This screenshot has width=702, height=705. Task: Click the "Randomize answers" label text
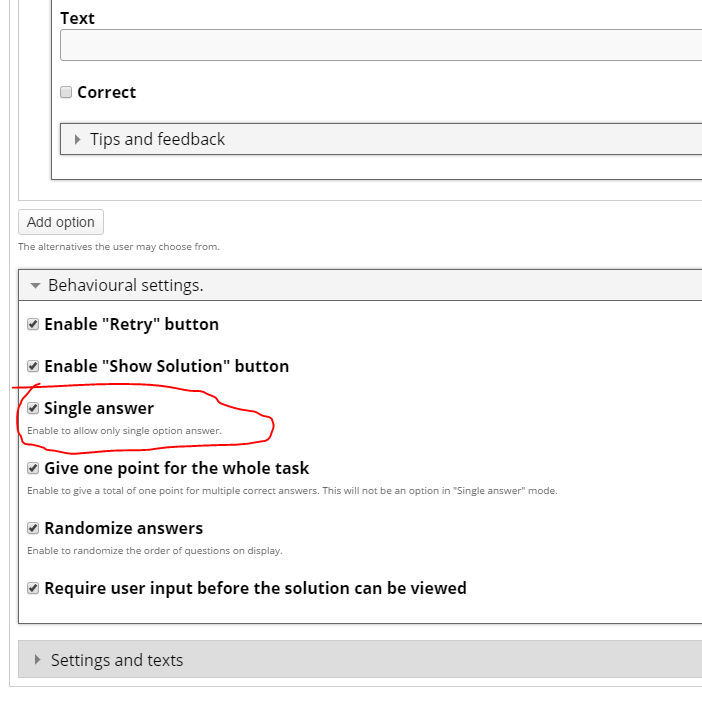point(124,528)
